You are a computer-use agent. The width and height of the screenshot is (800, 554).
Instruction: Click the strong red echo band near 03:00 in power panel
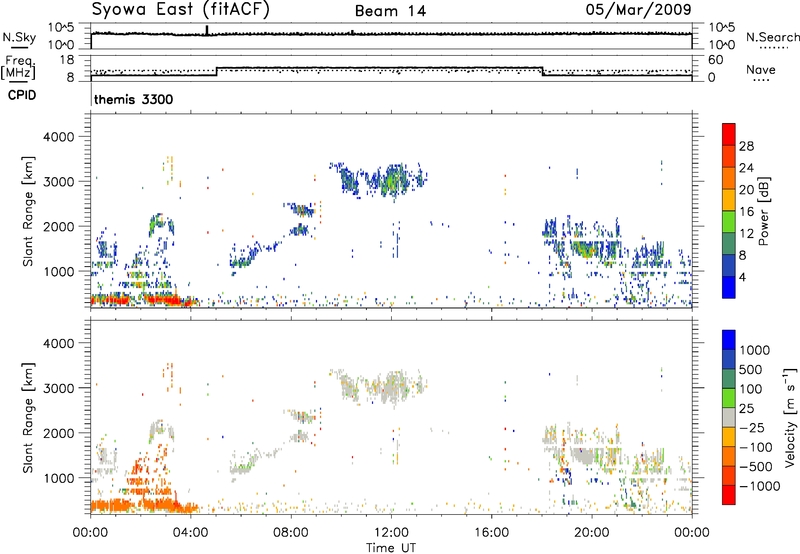click(x=163, y=299)
